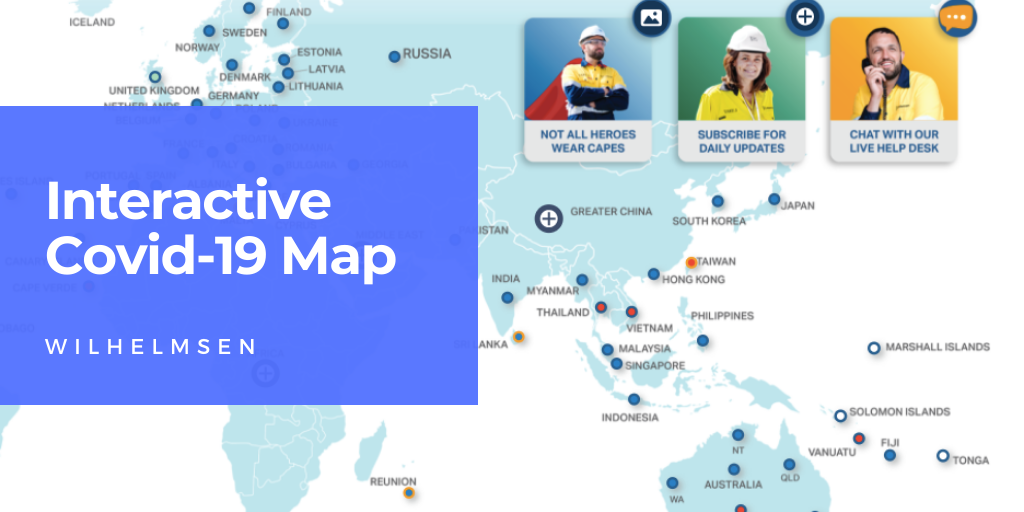Screen dimensions: 1024x512
Task: Click the plus icon above Subscribe card
Action: [804, 17]
